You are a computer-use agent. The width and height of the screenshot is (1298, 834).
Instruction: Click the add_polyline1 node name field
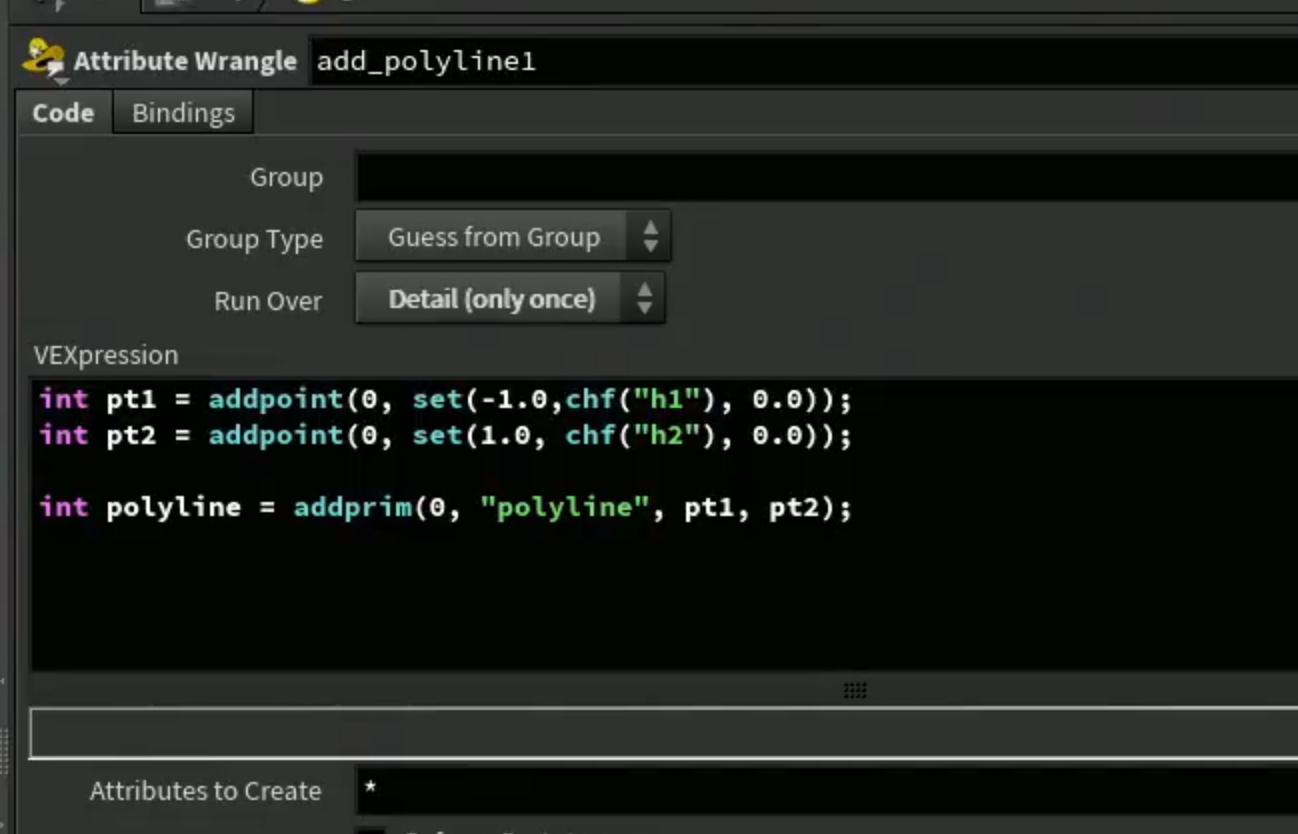click(803, 62)
